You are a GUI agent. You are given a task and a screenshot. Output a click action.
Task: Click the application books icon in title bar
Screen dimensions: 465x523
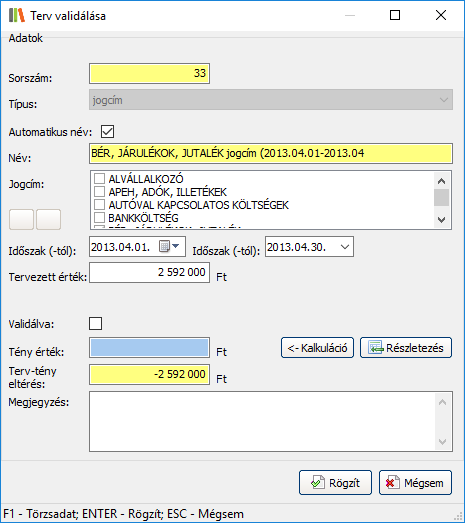pos(17,15)
